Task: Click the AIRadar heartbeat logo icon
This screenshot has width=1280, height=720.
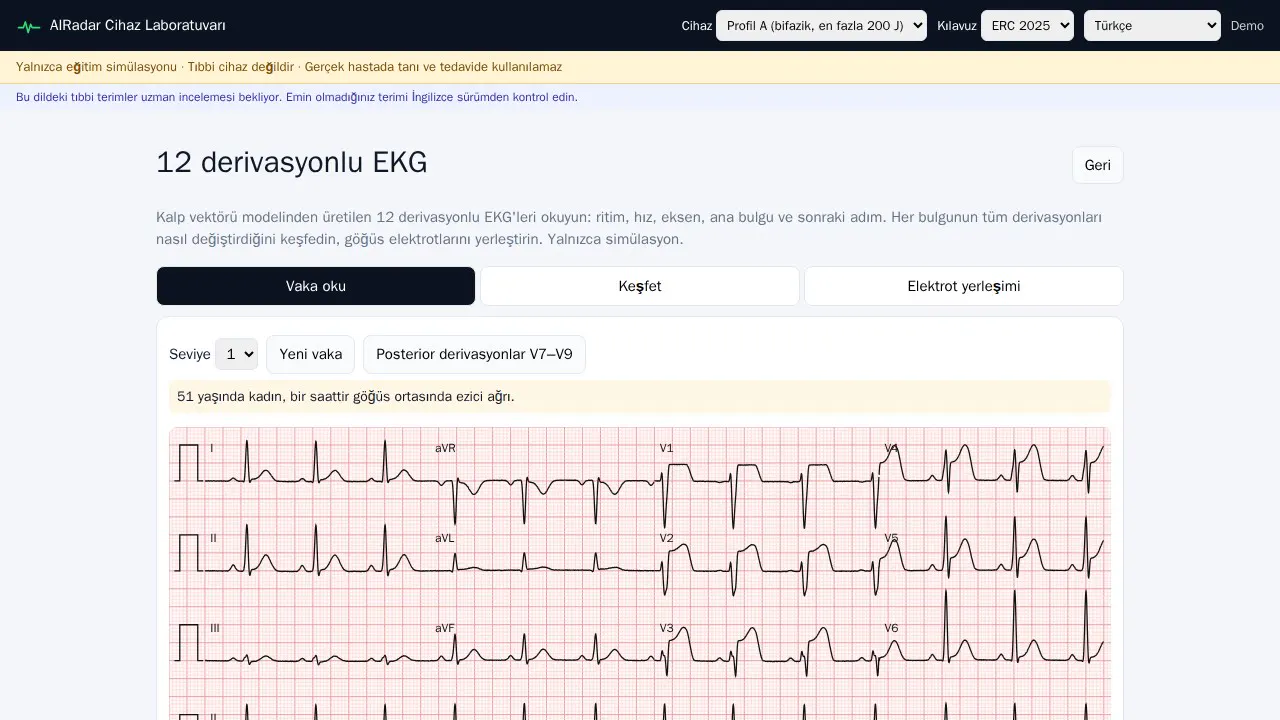Action: click(x=29, y=26)
